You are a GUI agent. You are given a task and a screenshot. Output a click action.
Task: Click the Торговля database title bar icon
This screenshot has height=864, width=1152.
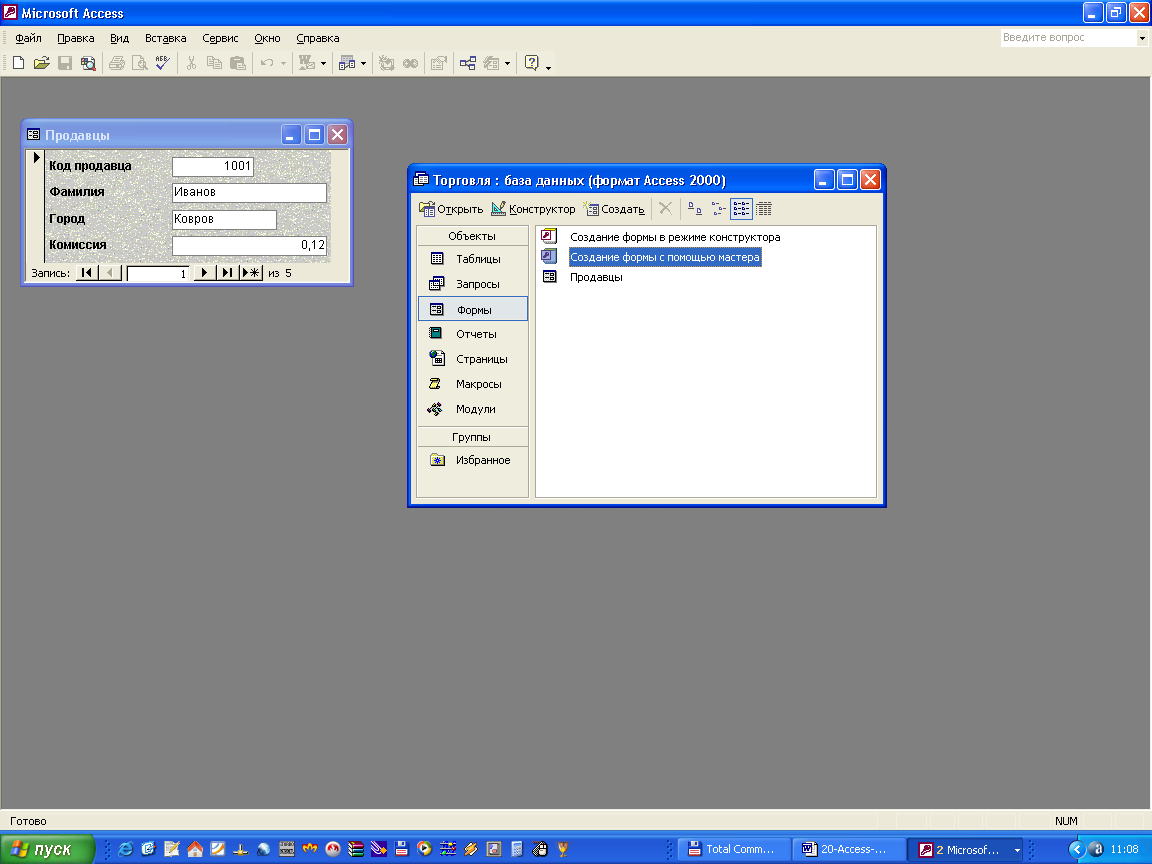click(420, 179)
